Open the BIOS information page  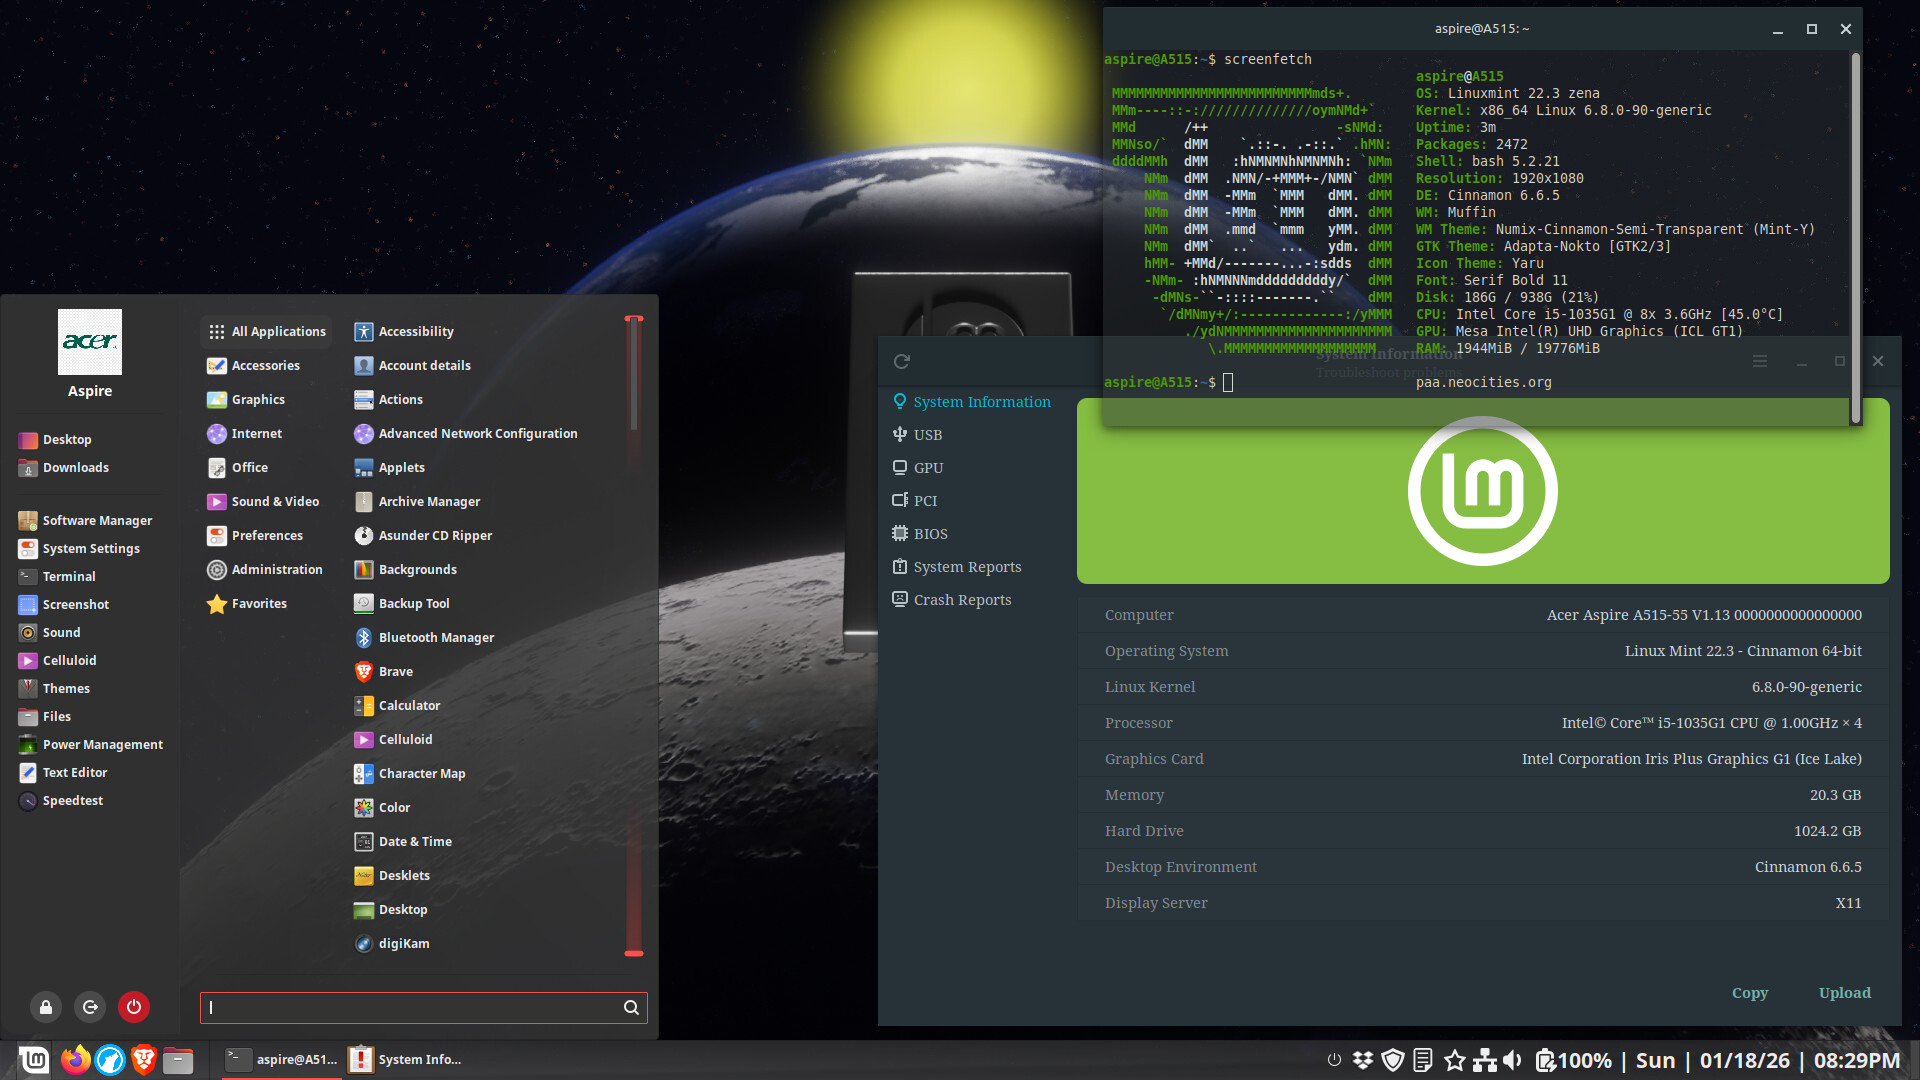tap(929, 534)
